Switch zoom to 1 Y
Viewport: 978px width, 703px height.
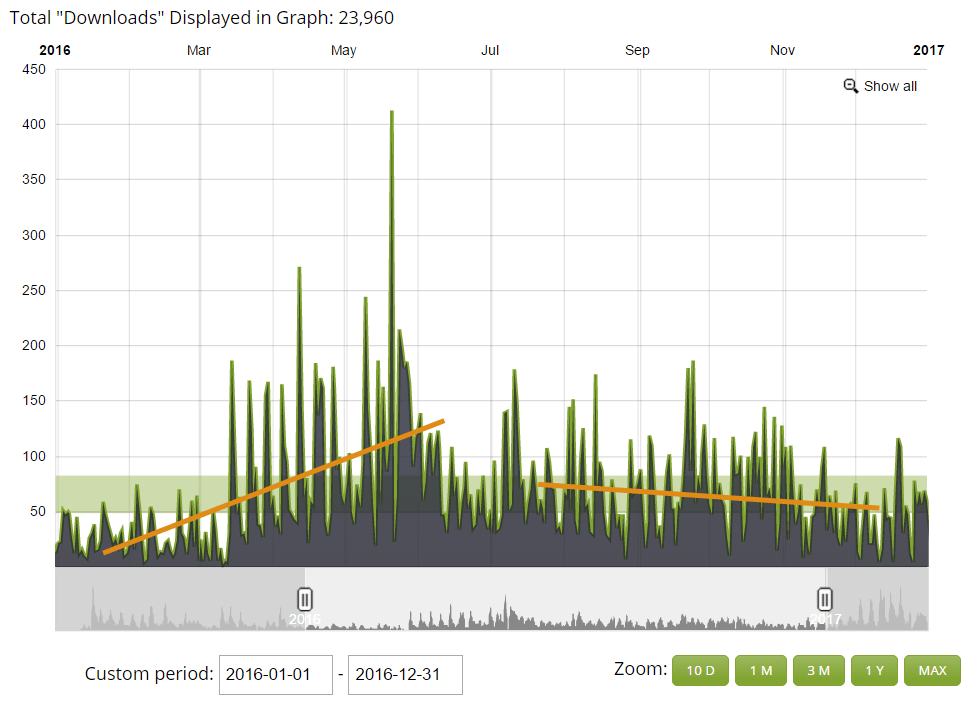point(874,670)
